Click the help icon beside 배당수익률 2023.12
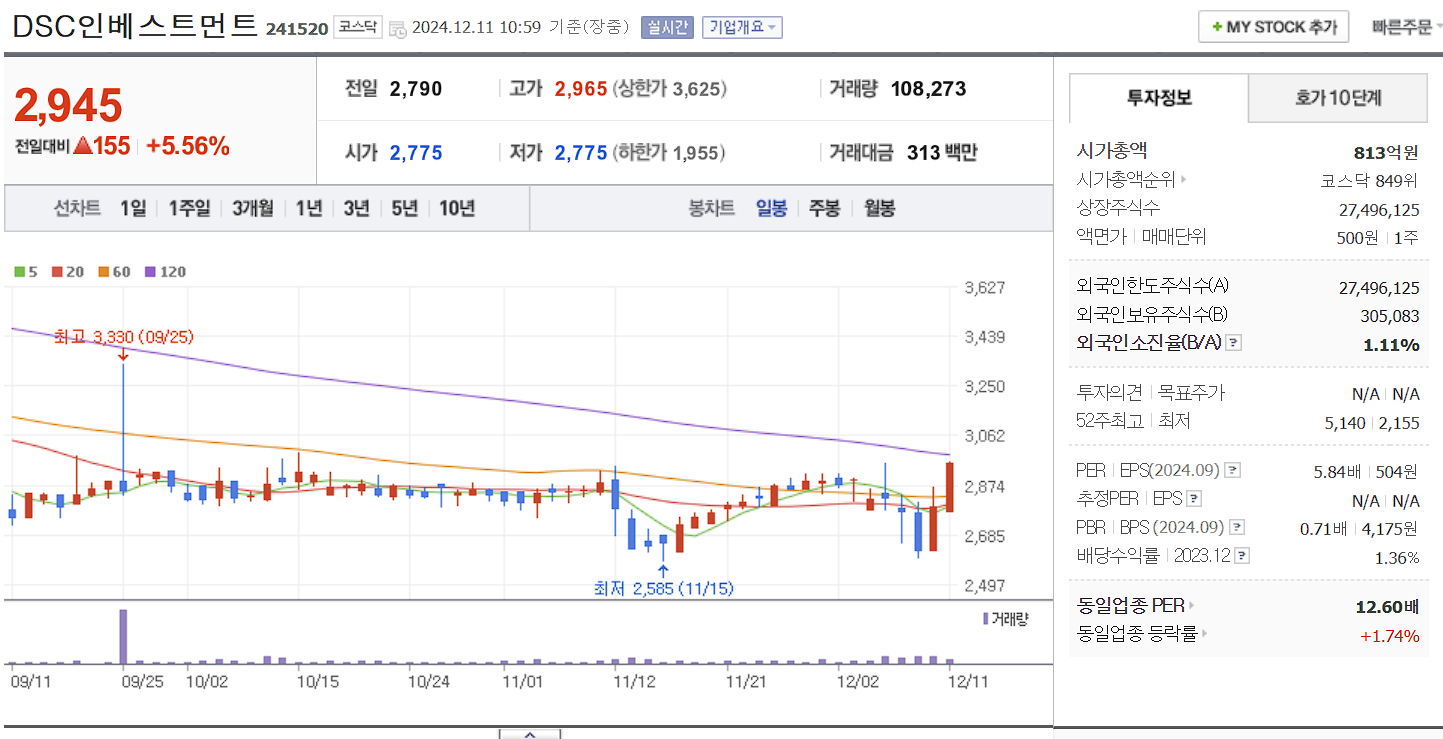The image size is (1443, 739). click(1244, 555)
